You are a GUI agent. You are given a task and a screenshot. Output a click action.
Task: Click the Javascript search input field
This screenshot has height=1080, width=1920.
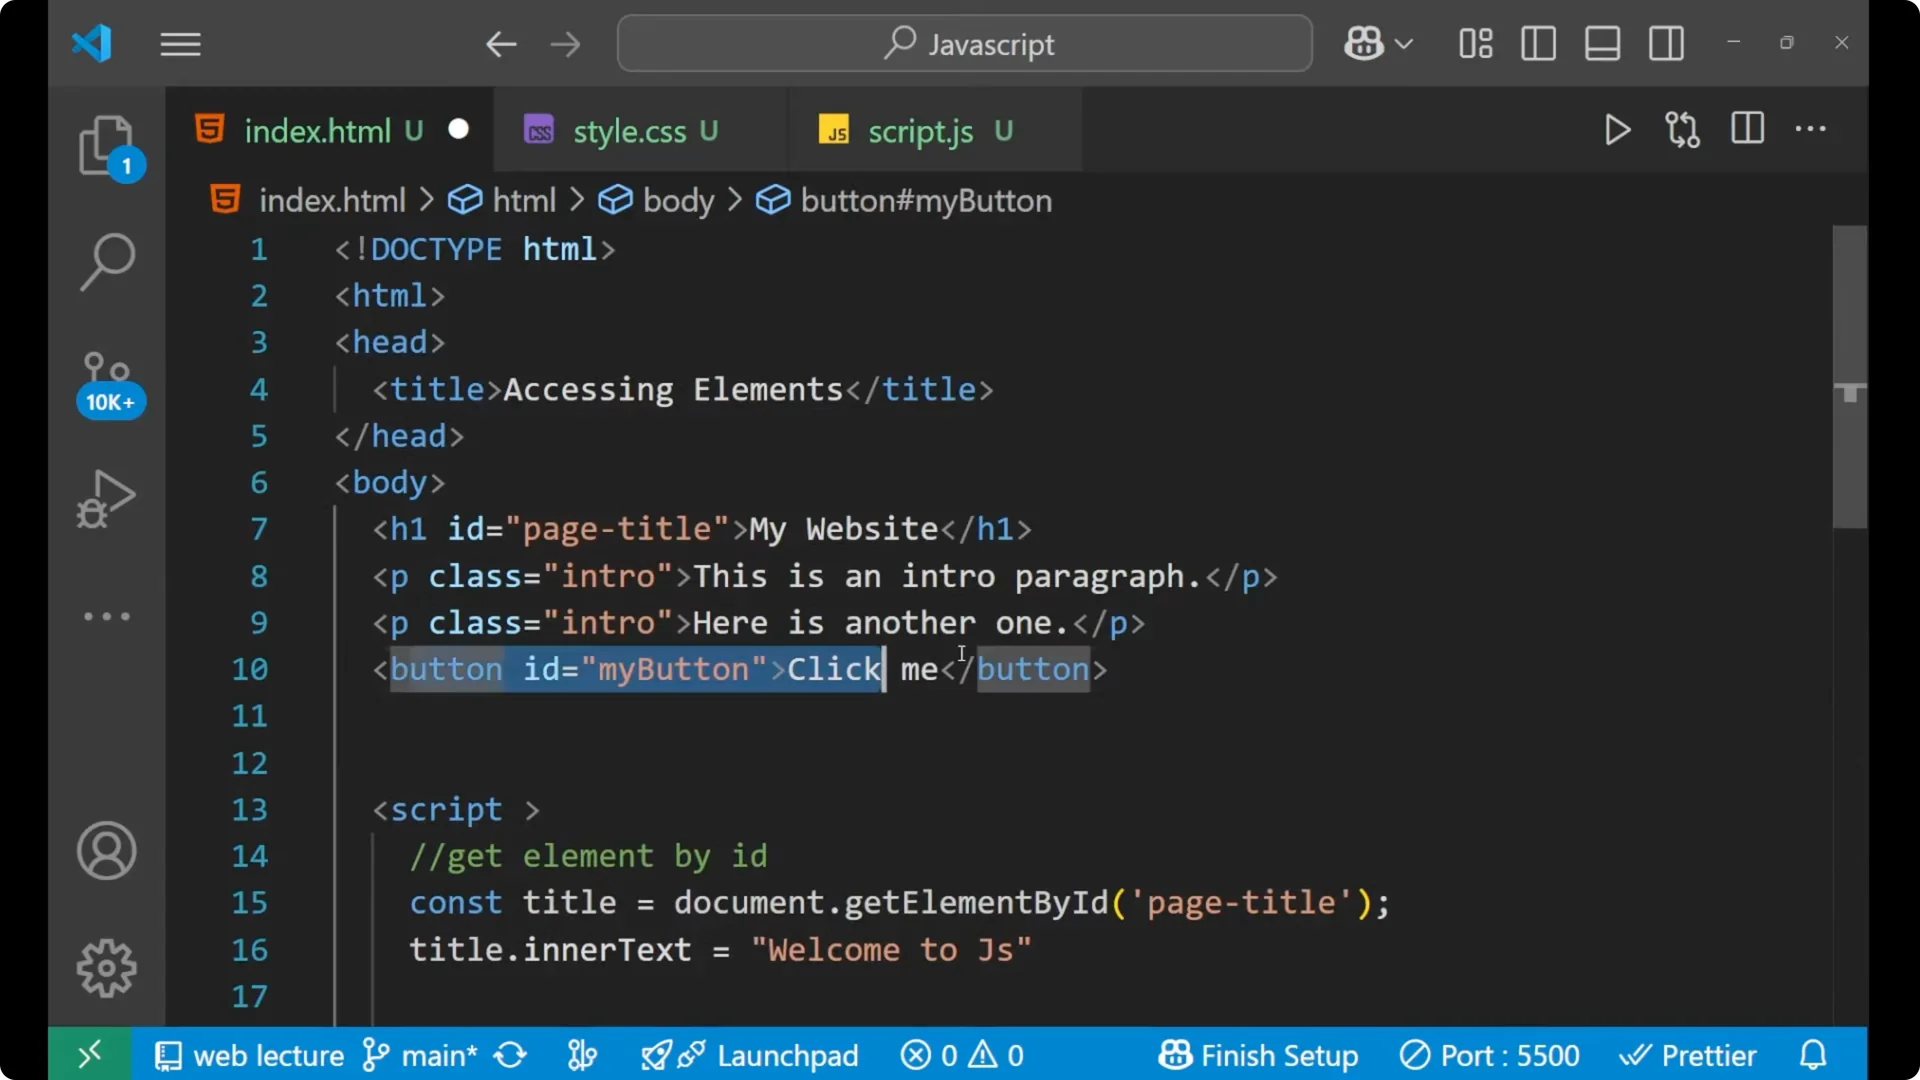click(x=963, y=43)
